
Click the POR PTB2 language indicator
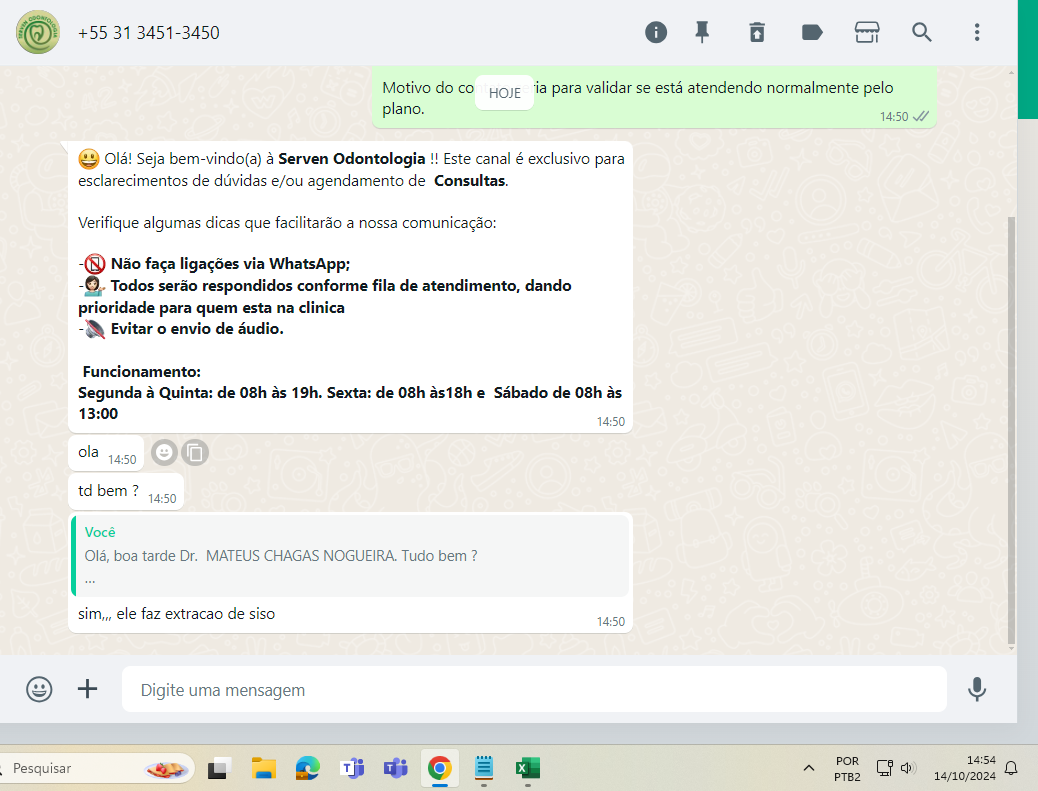[x=847, y=768]
